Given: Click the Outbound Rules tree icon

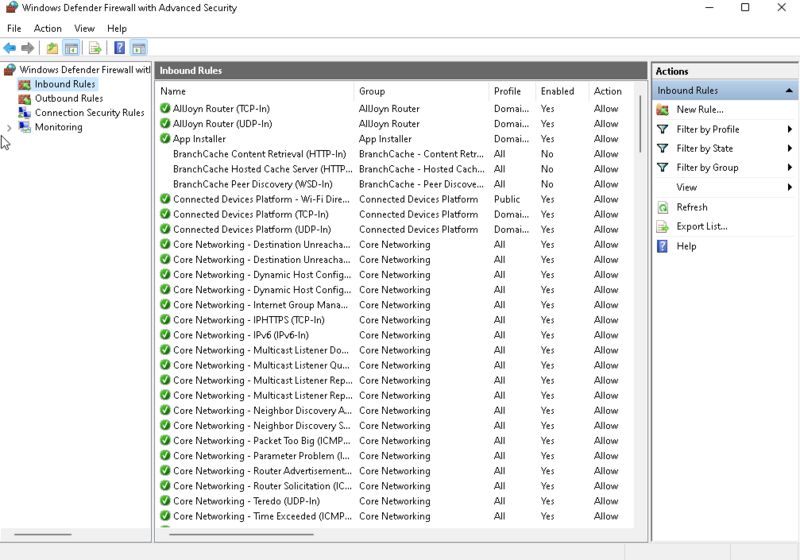Looking at the screenshot, I should 24,98.
